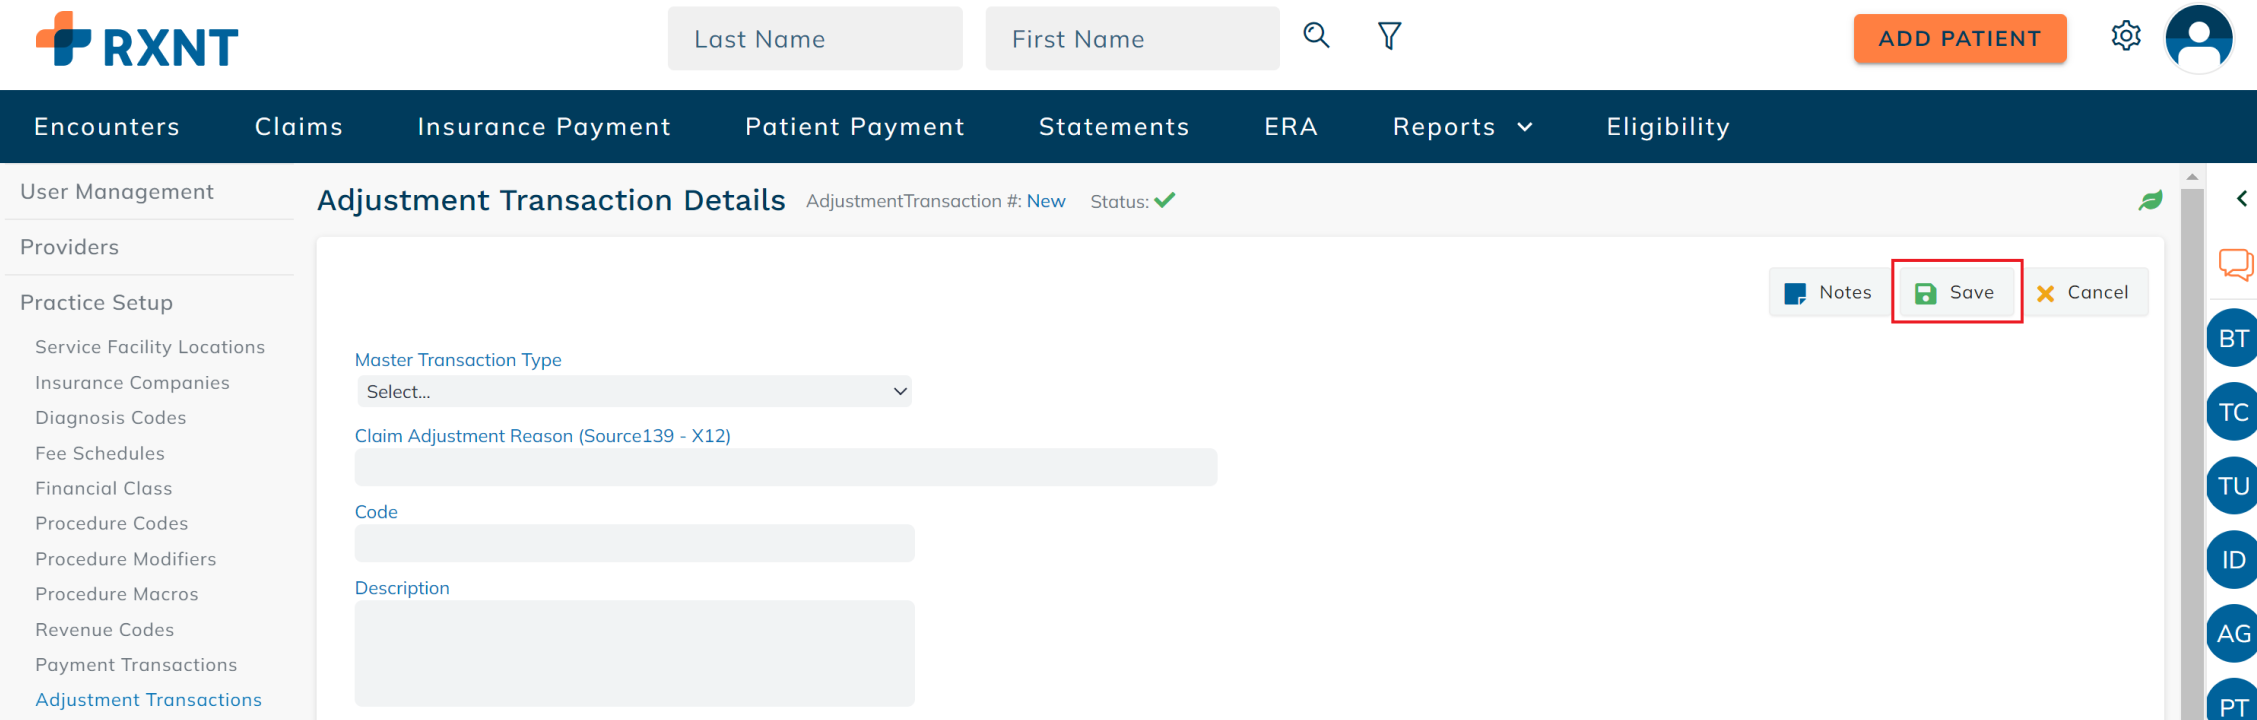Expand the Reports menu
2257x720 pixels.
click(1462, 127)
